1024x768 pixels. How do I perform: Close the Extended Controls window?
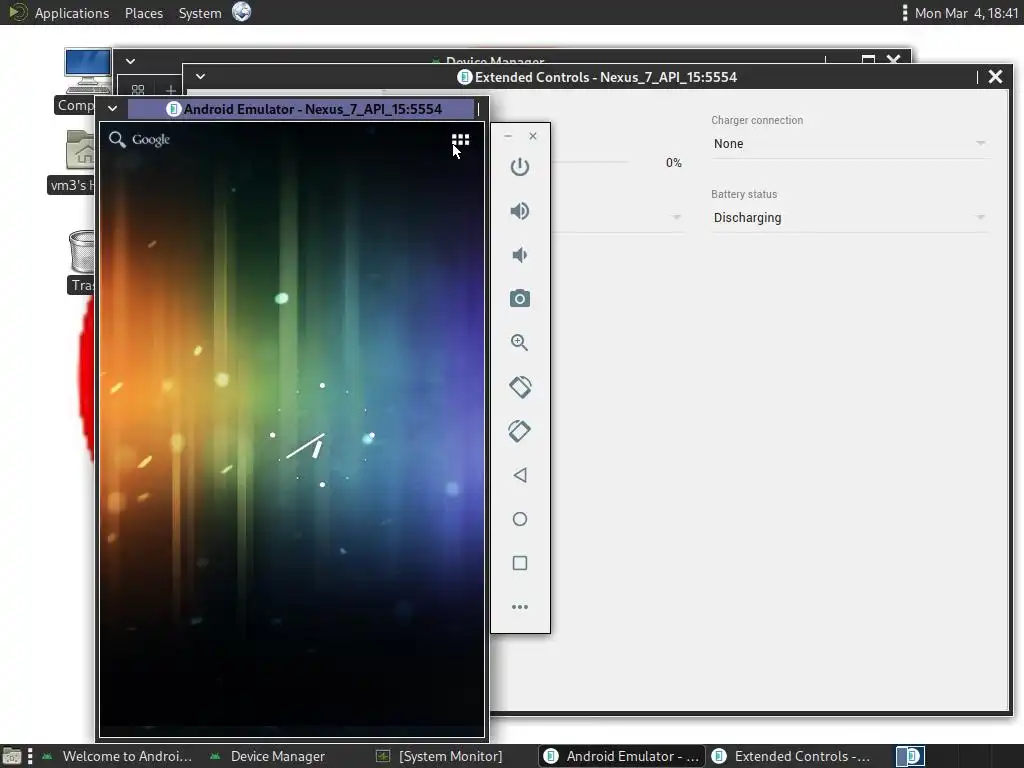point(995,76)
